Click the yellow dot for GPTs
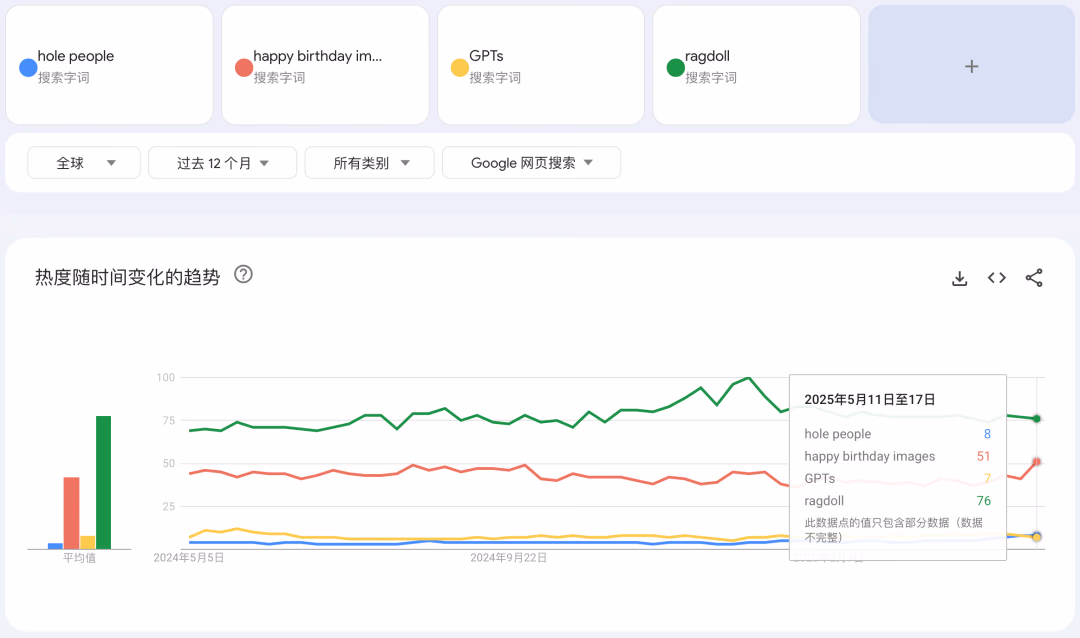The height and width of the screenshot is (638, 1080). 459,68
